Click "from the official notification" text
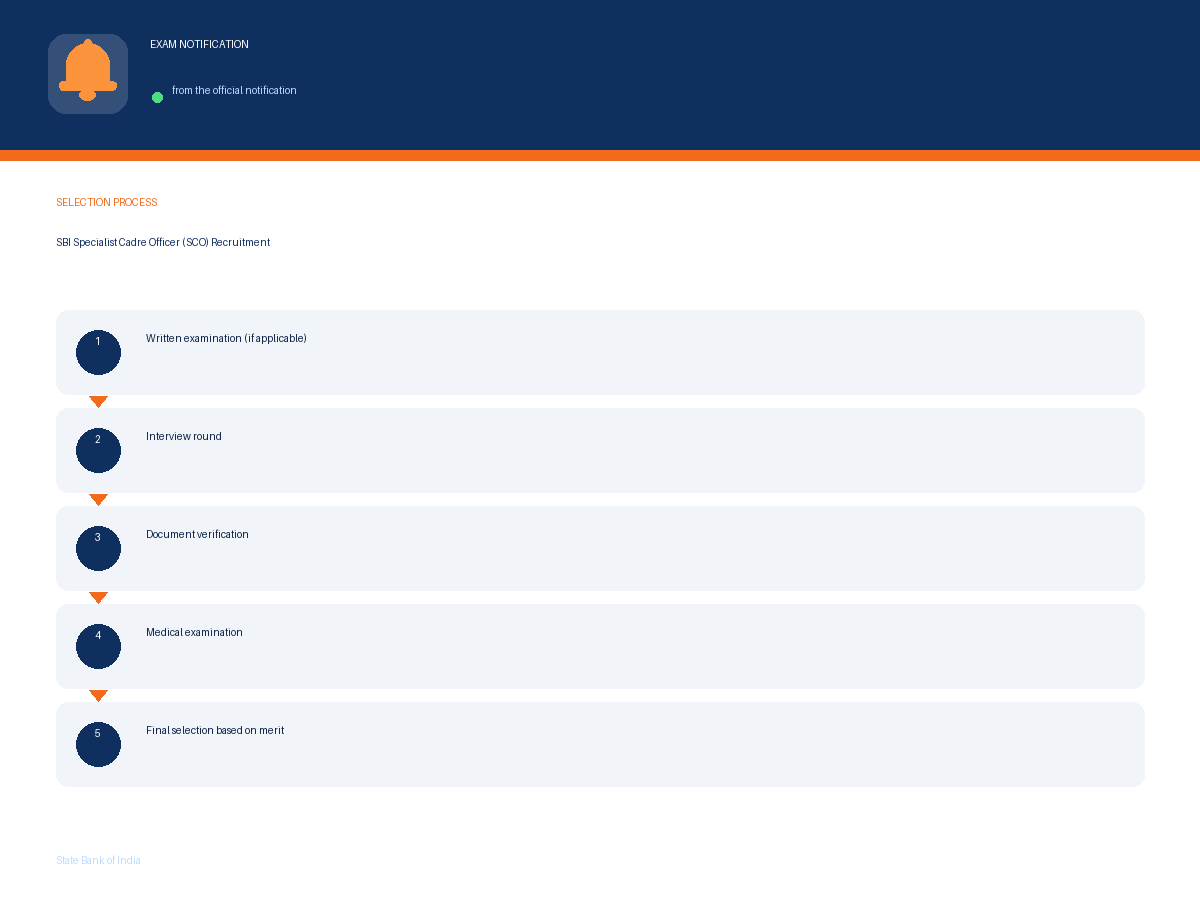Screen dimensions: 1200x900 (234, 90)
